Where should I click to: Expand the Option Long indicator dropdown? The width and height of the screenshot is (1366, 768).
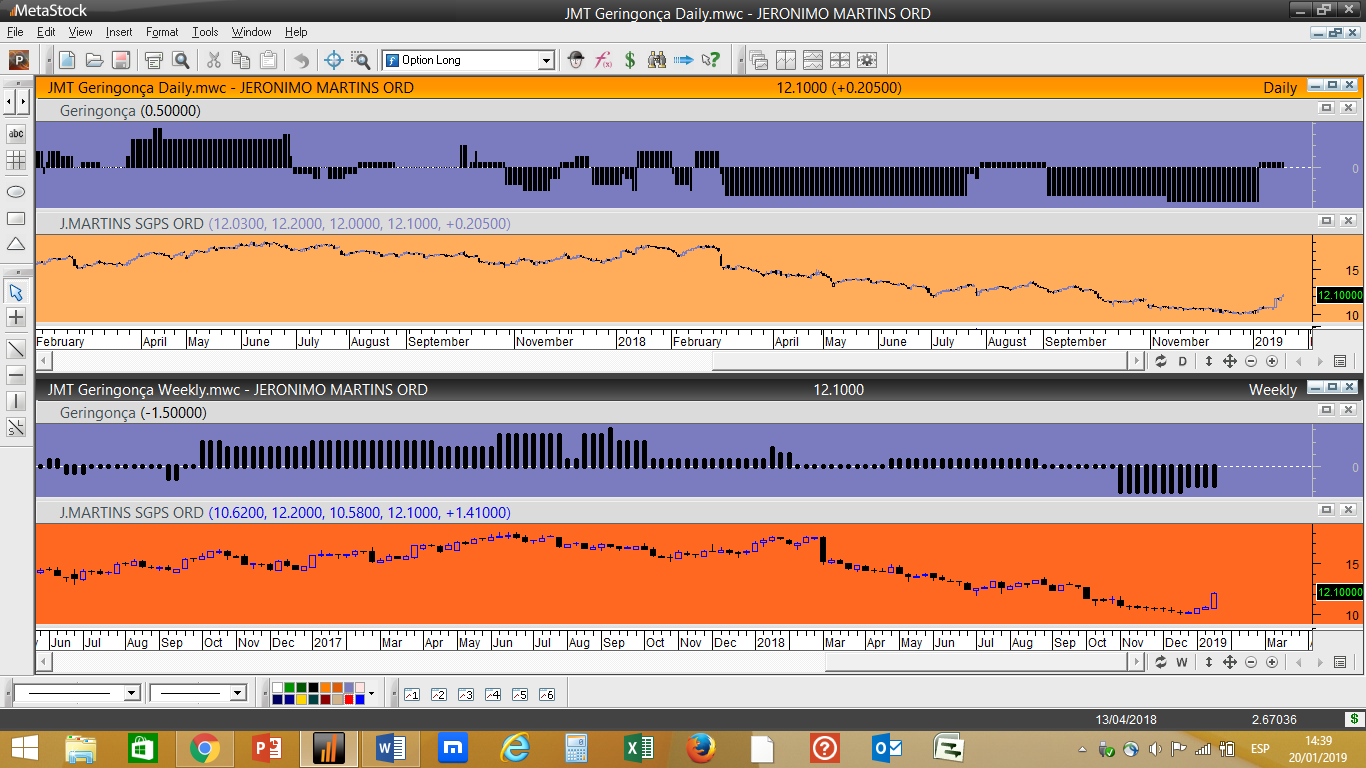[x=546, y=61]
